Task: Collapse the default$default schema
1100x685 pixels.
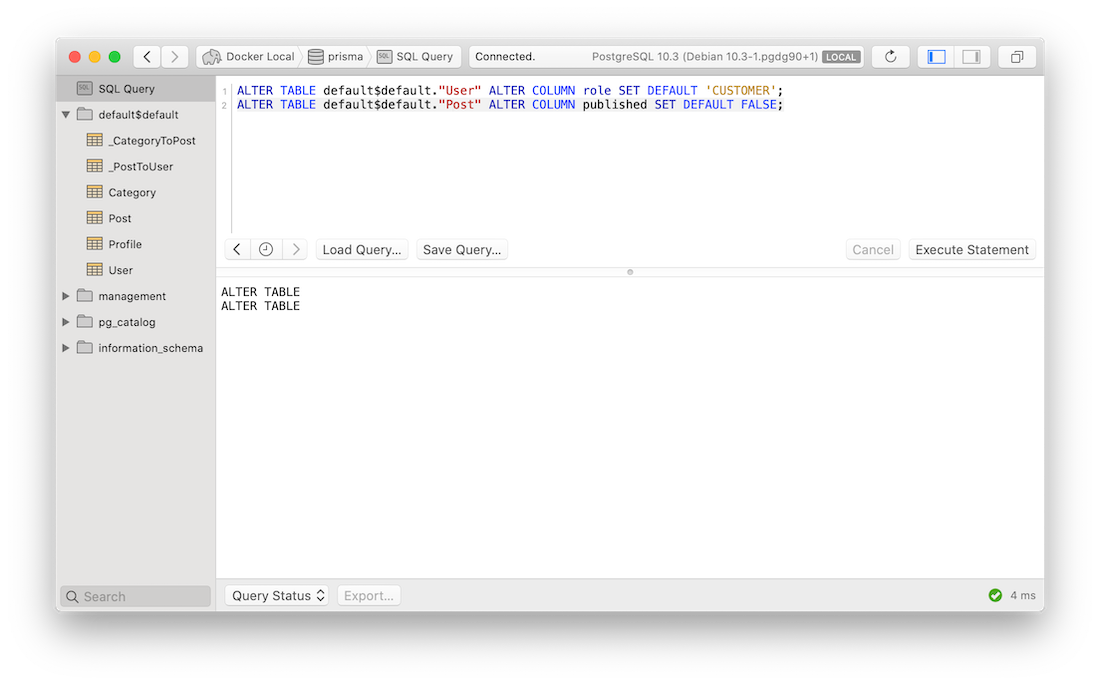Action: click(x=66, y=114)
